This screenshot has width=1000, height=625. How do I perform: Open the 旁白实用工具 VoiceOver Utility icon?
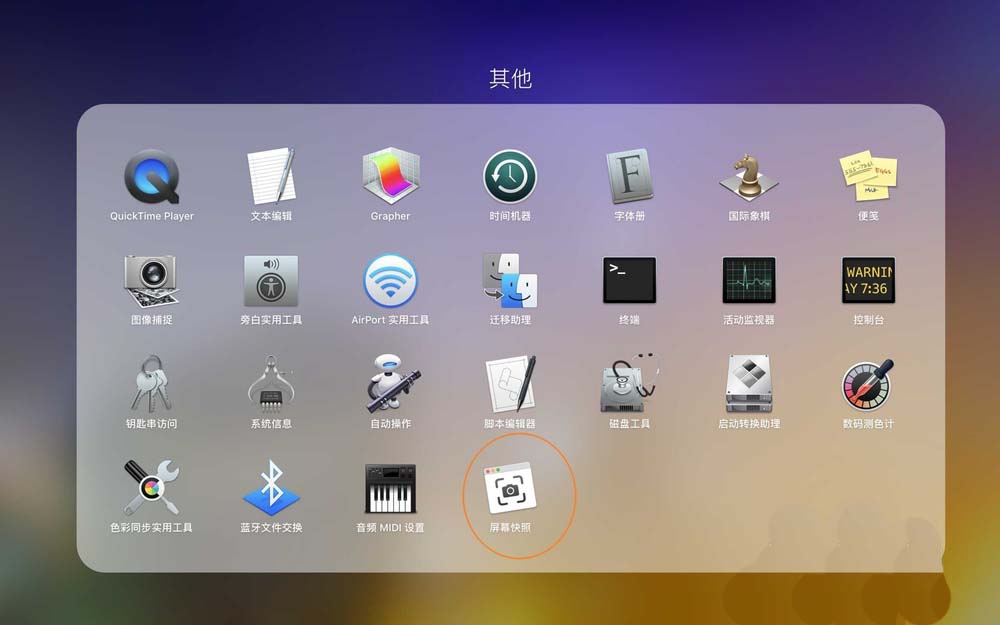[271, 281]
